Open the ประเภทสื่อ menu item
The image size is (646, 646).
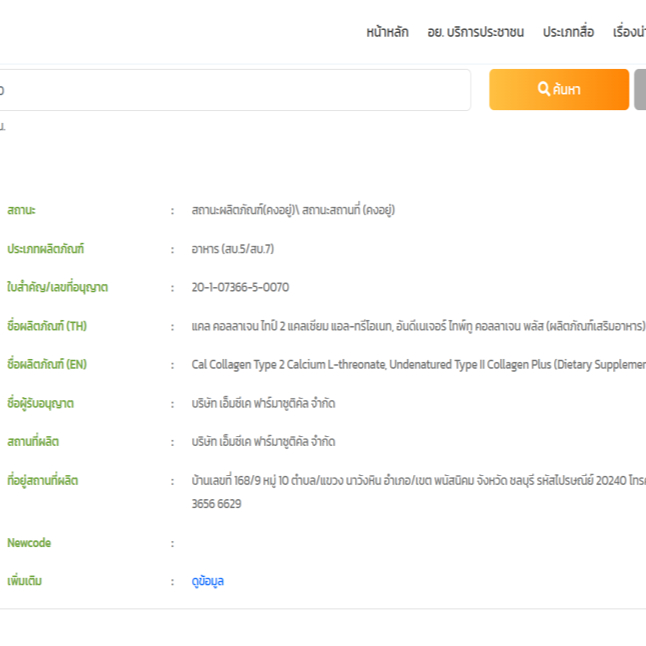tap(569, 32)
